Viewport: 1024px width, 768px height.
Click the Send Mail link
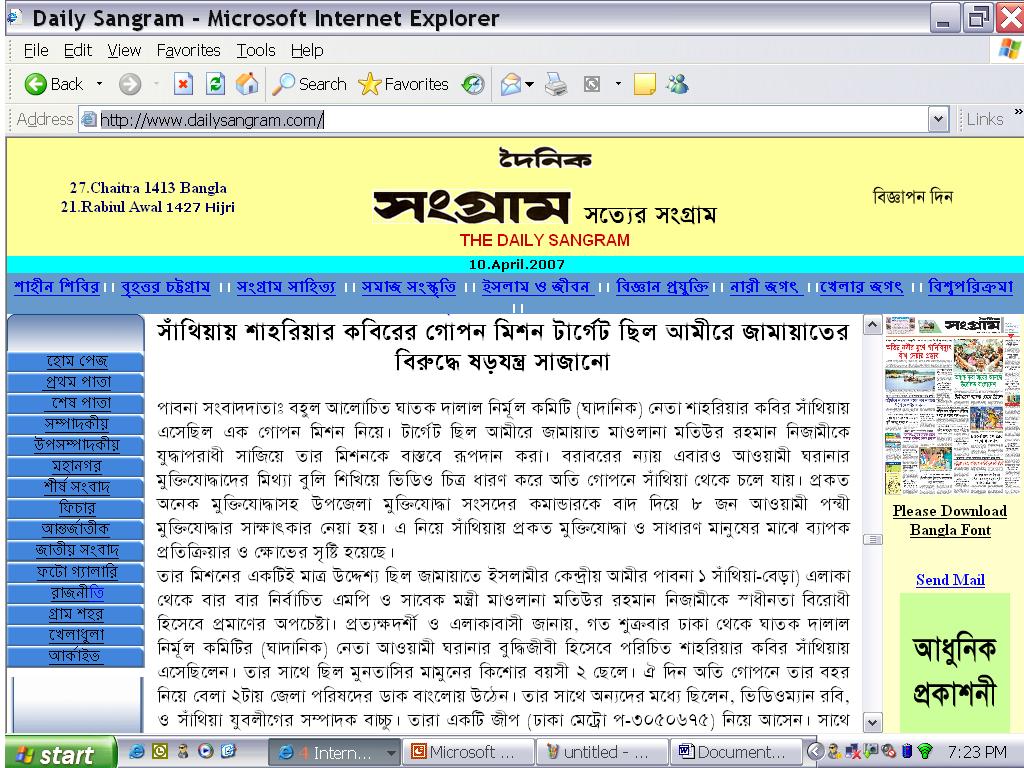tap(950, 579)
